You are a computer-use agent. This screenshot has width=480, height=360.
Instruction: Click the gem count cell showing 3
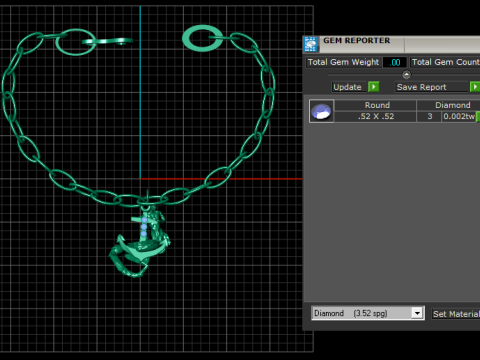click(429, 117)
